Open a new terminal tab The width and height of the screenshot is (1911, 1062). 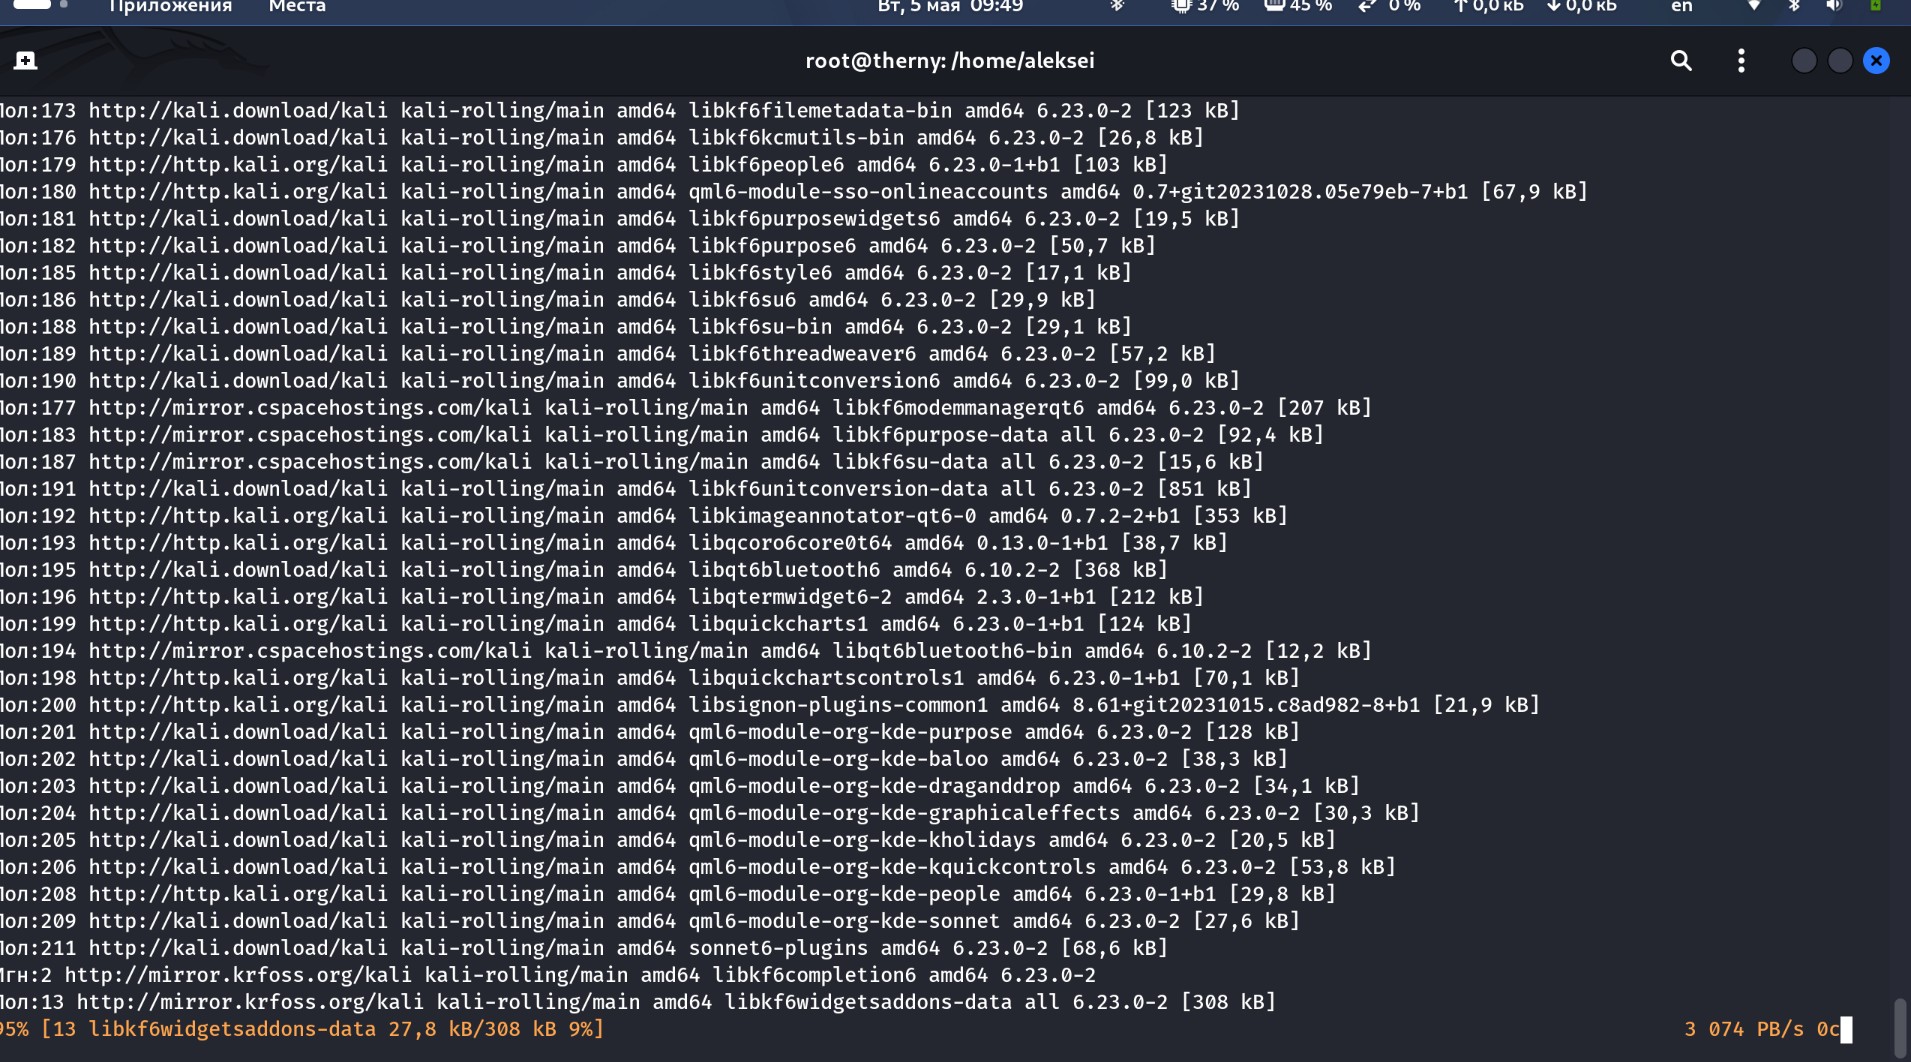coord(26,61)
